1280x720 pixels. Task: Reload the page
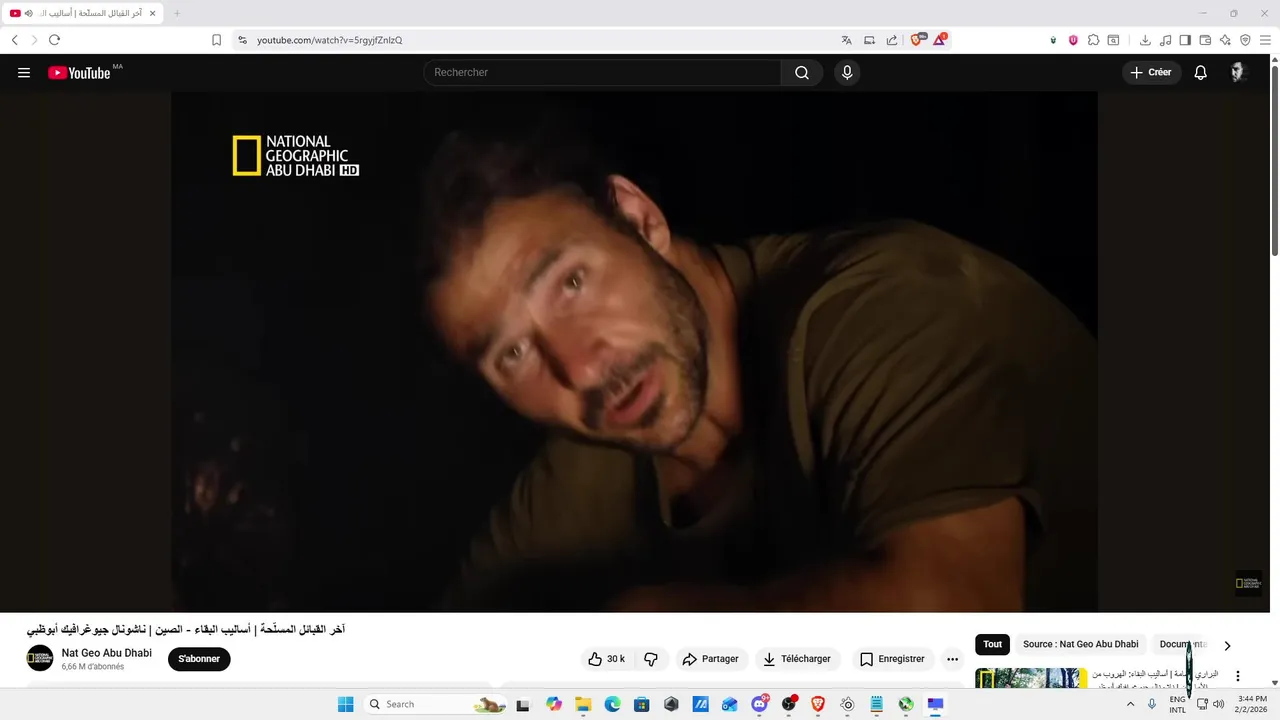click(54, 40)
